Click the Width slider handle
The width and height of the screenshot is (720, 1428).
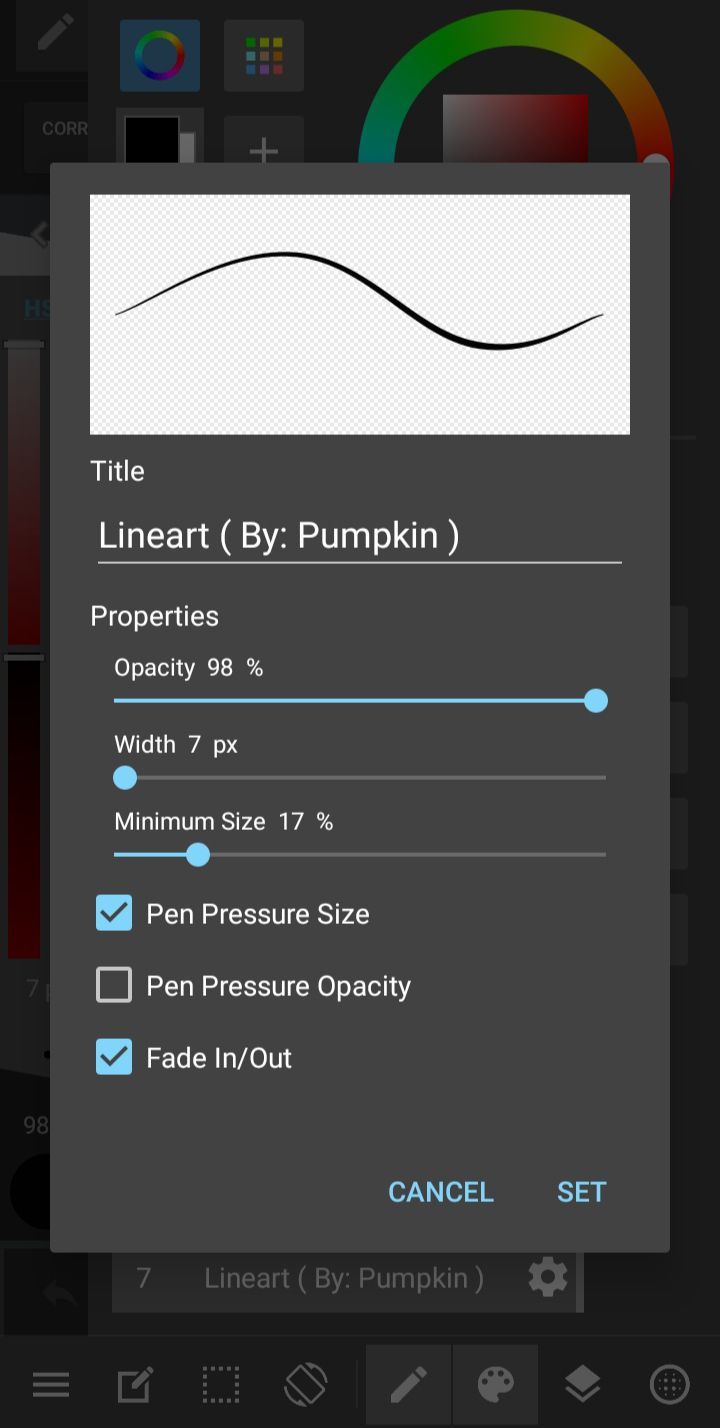(x=125, y=777)
